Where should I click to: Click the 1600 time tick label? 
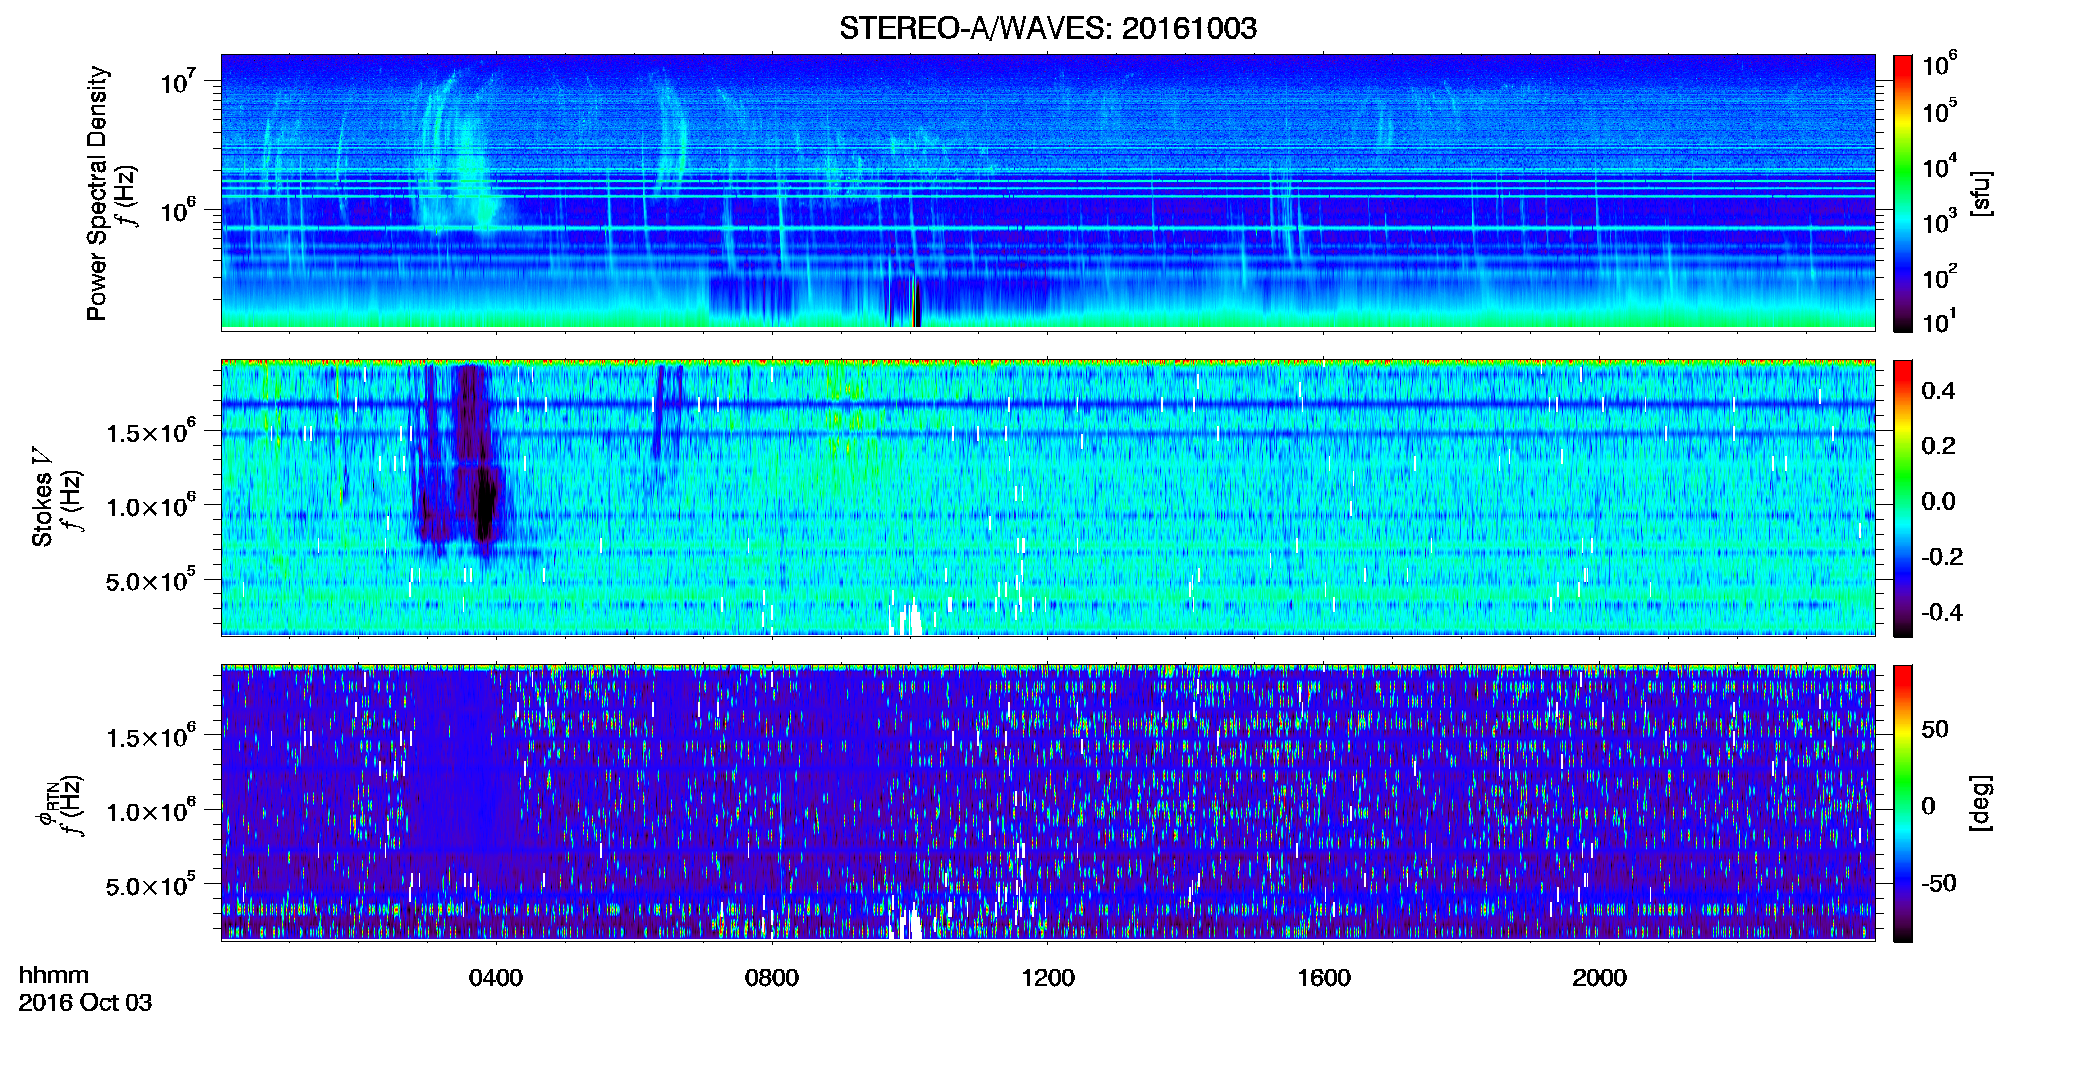pos(1324,978)
